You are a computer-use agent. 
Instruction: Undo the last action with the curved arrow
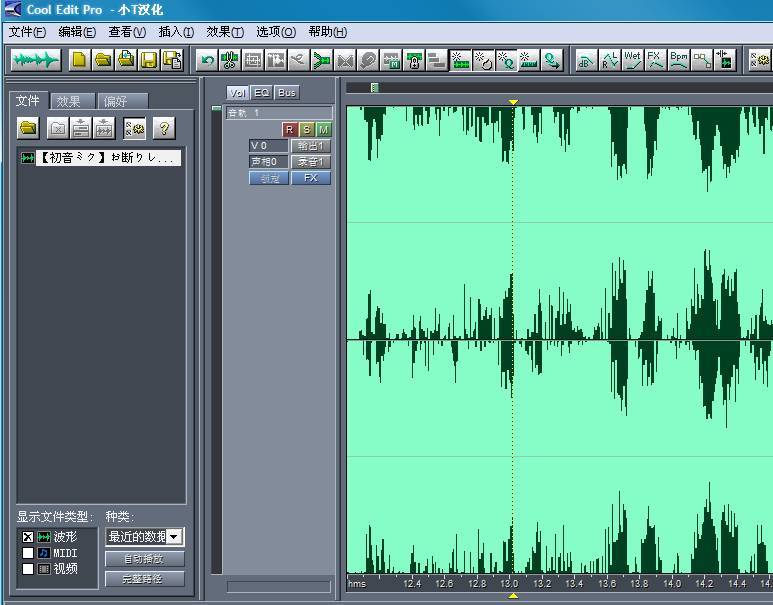207,61
